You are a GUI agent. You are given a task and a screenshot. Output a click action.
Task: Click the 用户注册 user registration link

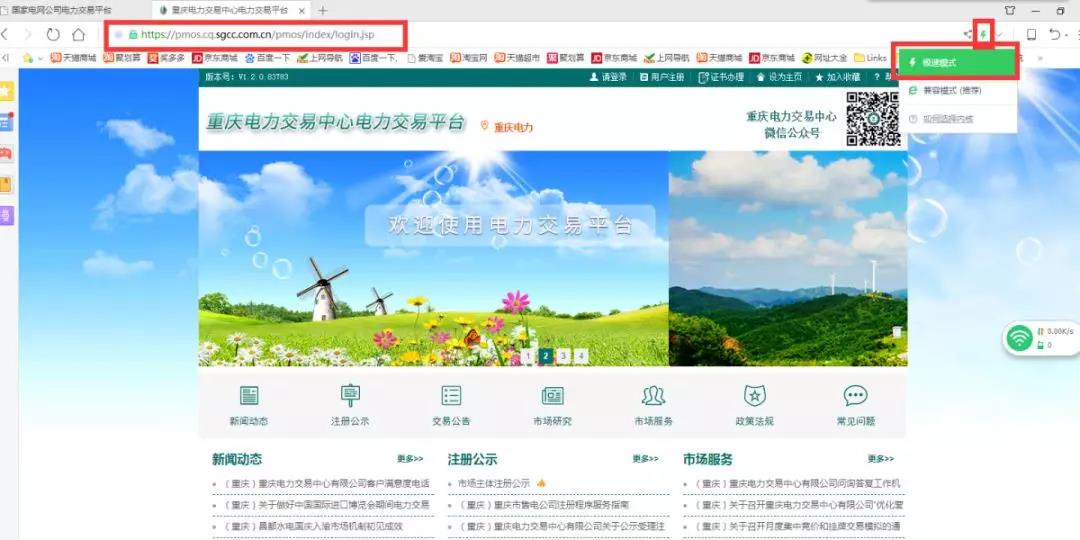(661, 77)
